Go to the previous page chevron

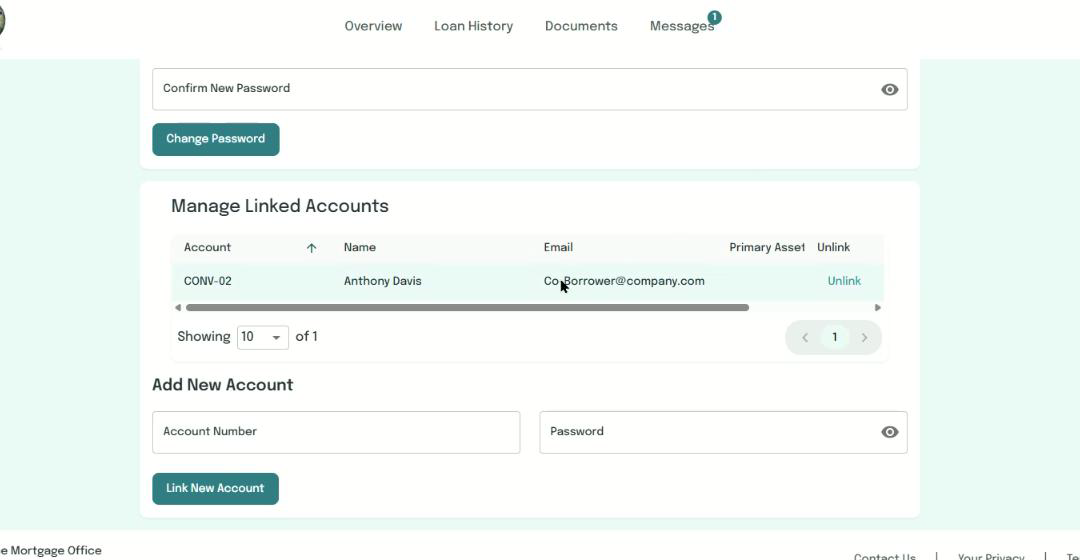[805, 338]
